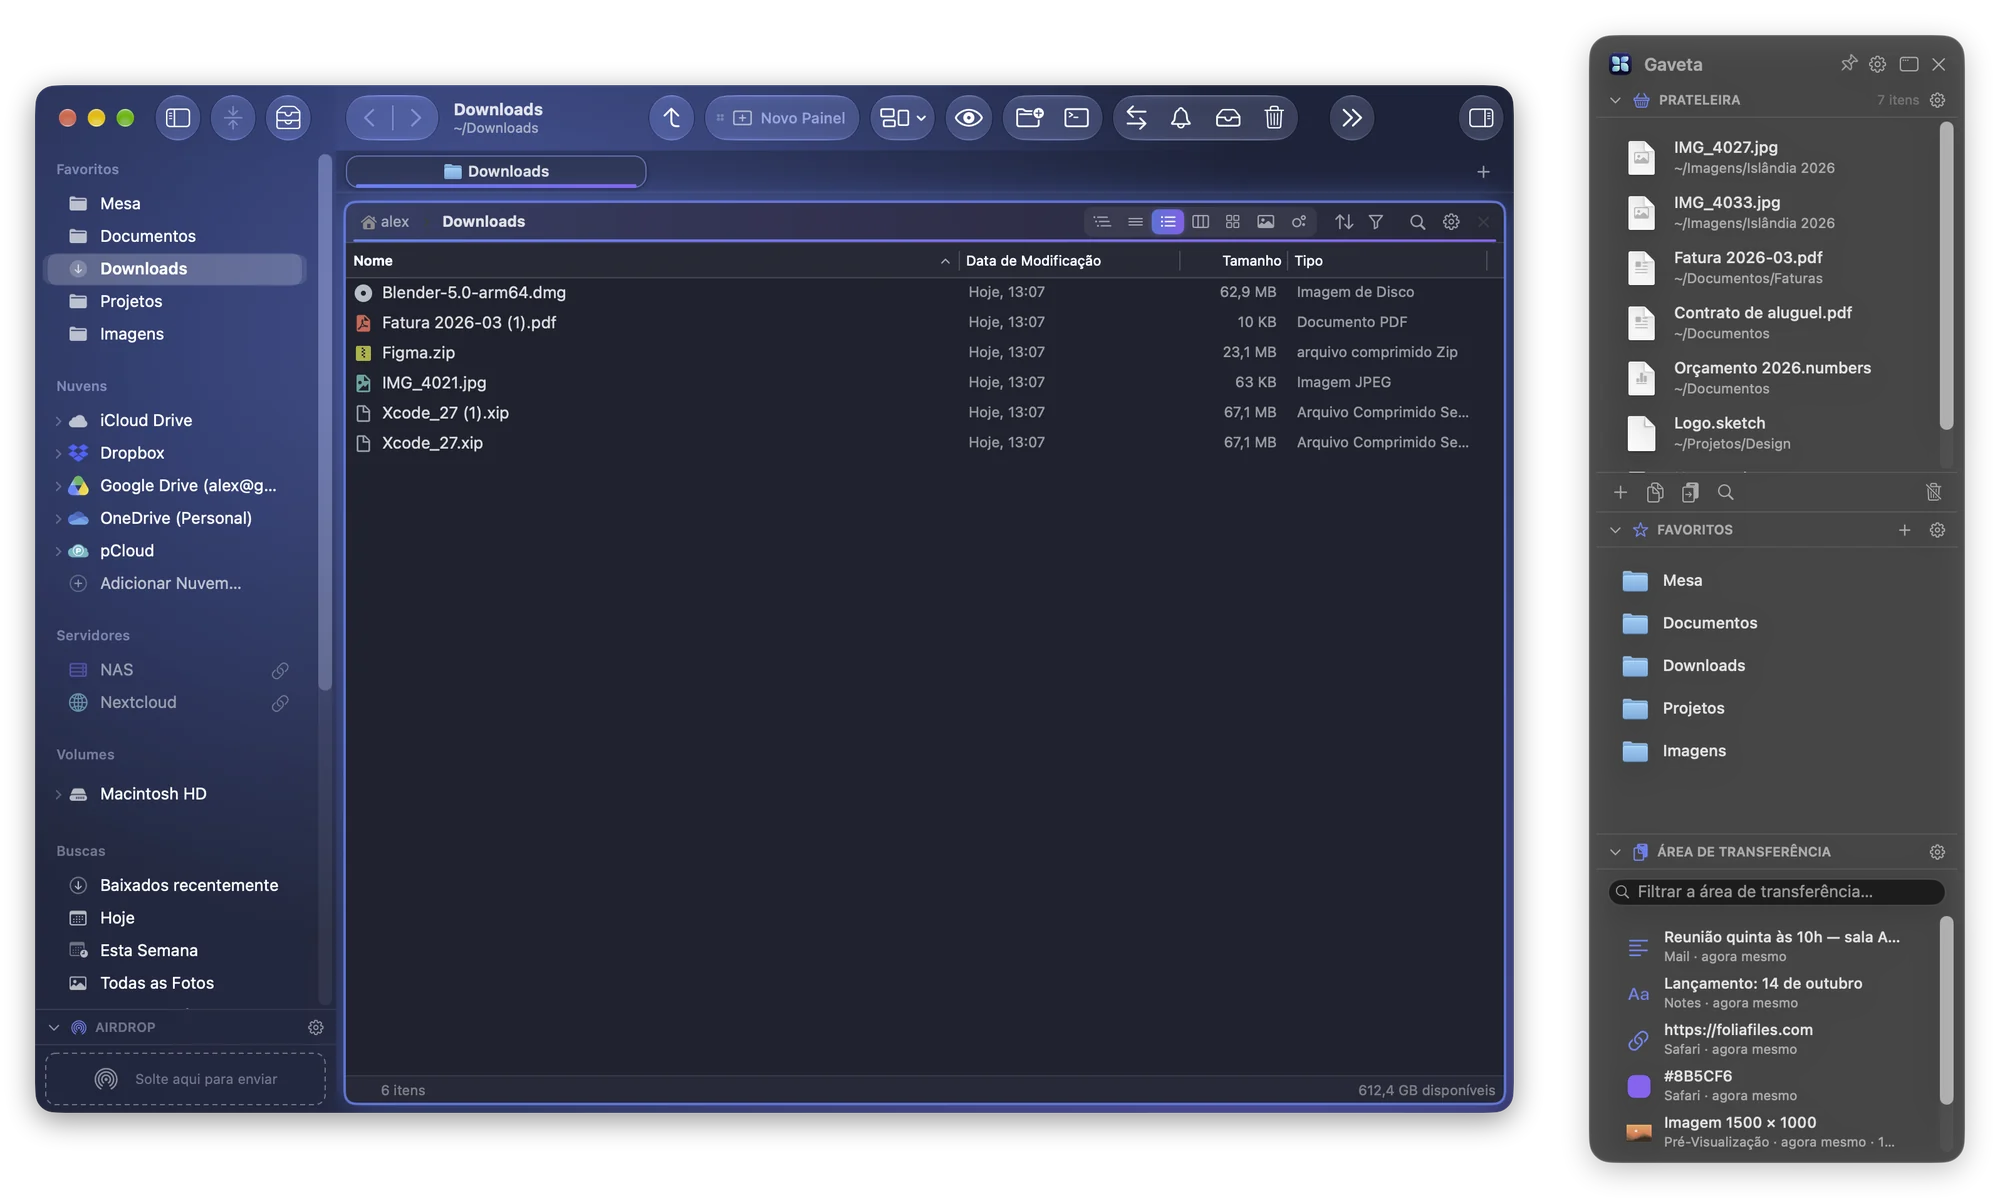Select the list view mode icon
This screenshot has height=1198, width=2000.
(1167, 222)
